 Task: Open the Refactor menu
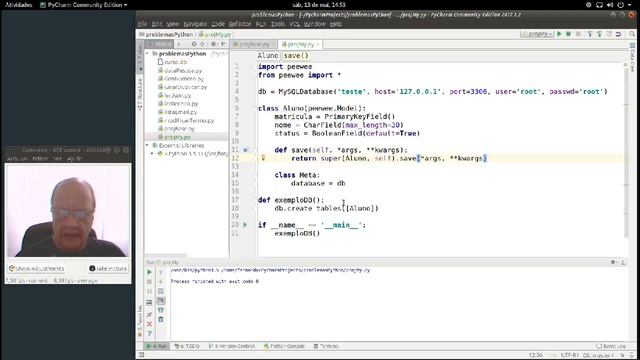tap(240, 24)
